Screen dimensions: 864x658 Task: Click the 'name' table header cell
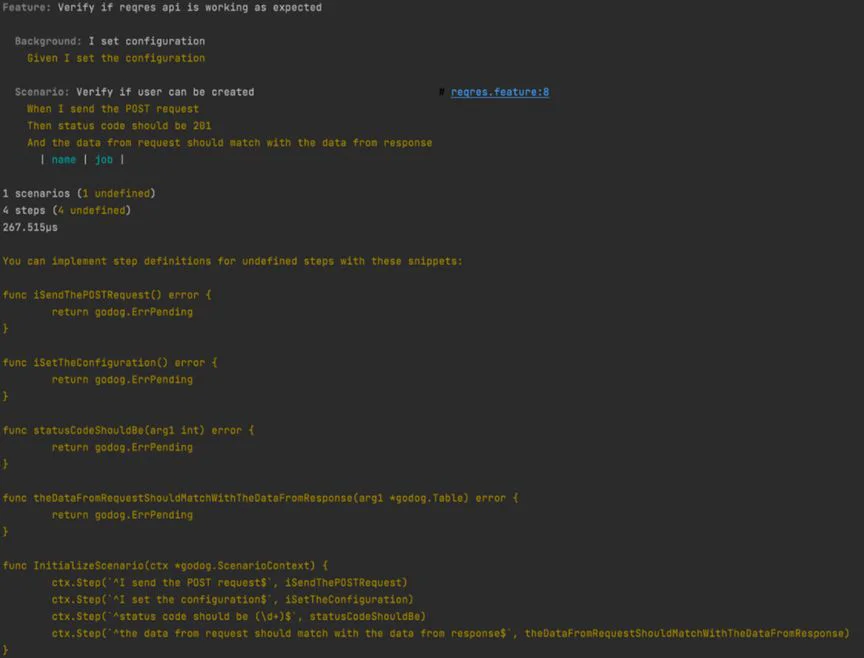[63, 160]
